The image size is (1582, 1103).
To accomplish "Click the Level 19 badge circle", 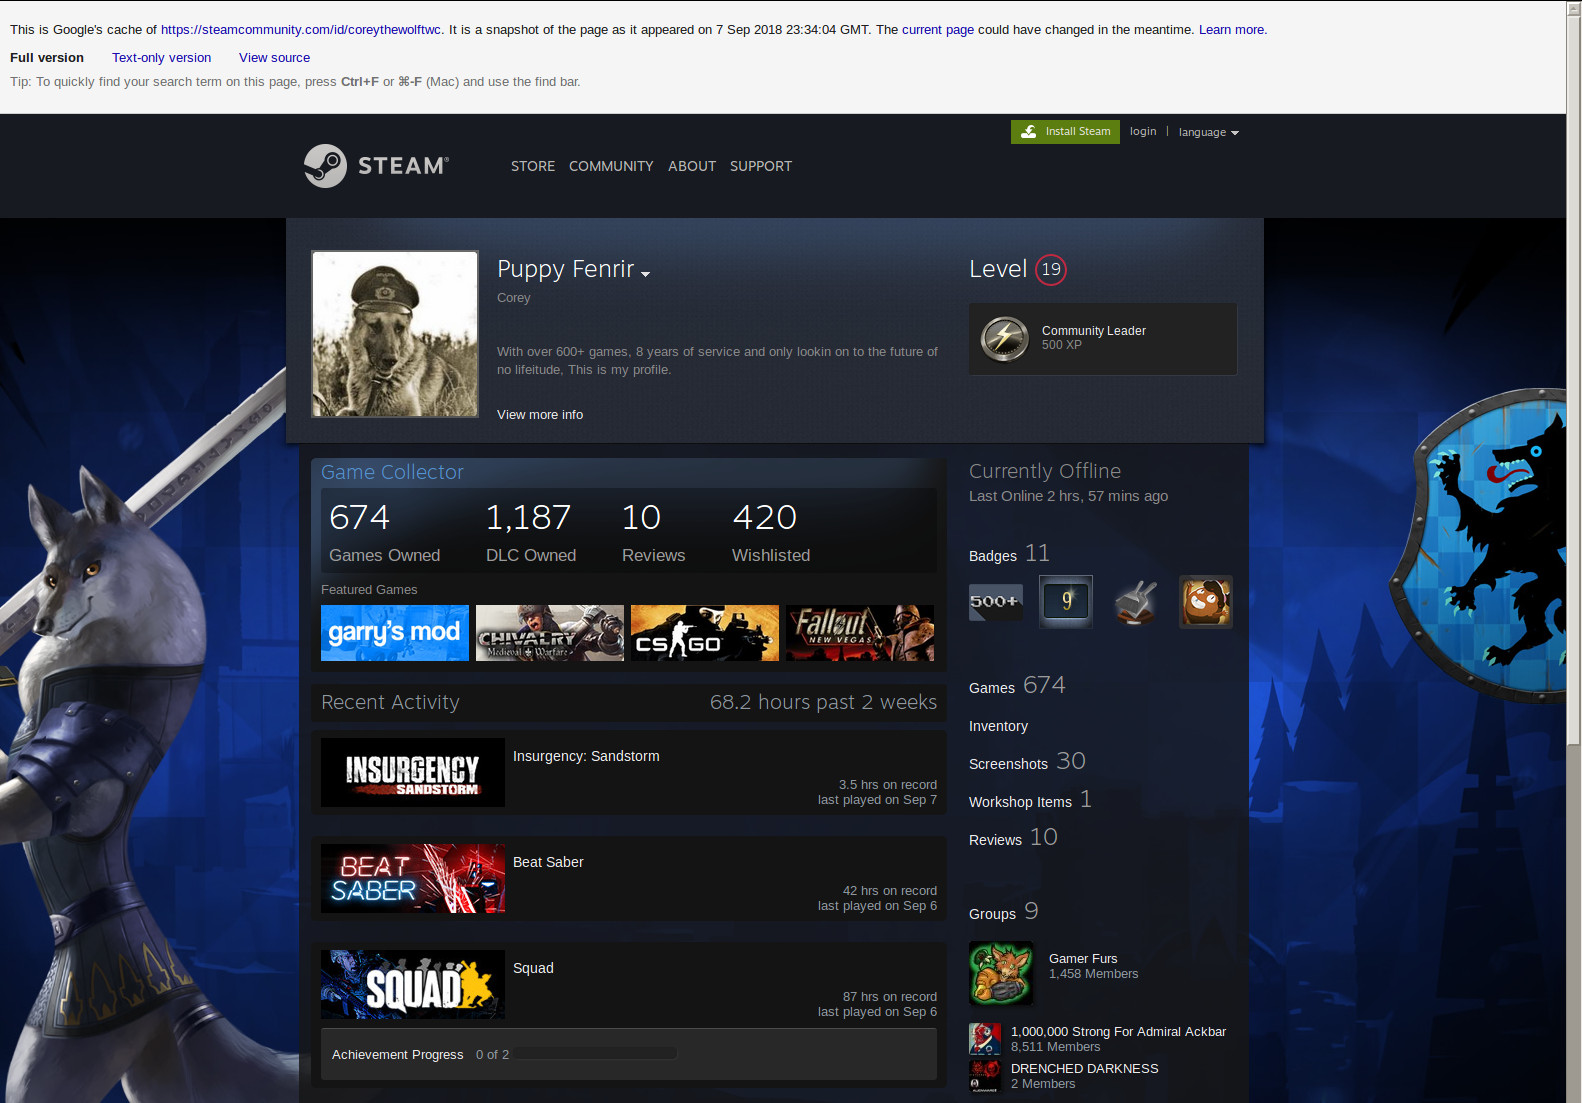I will pyautogui.click(x=1051, y=269).
